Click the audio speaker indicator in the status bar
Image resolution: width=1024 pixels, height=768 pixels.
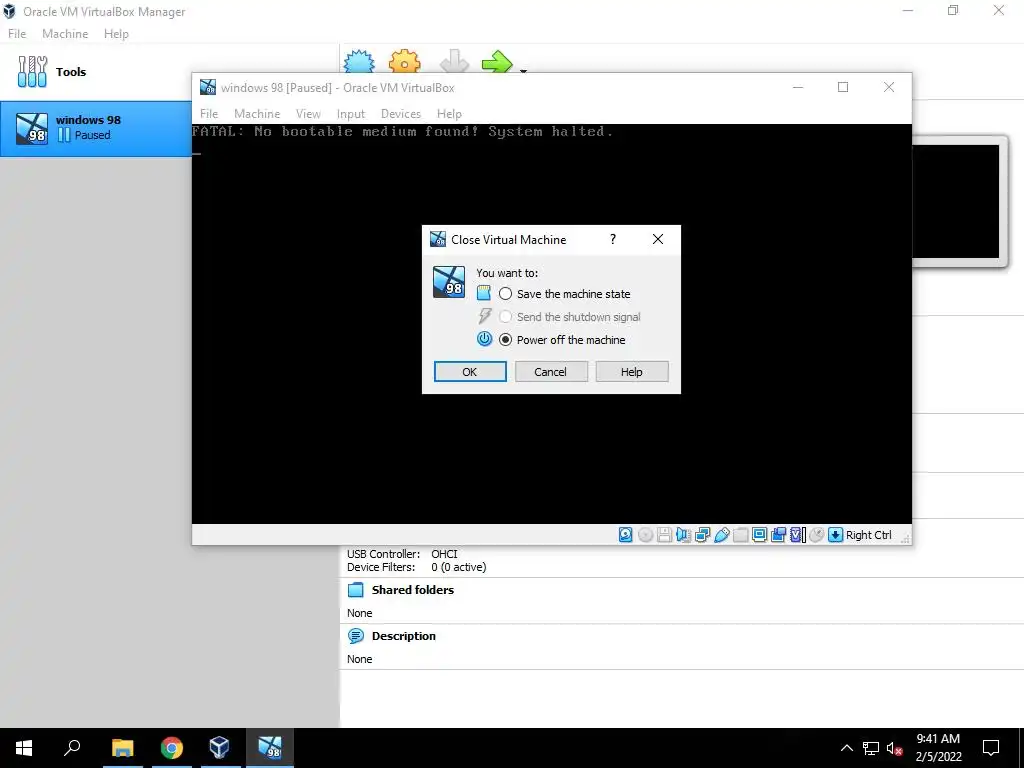(683, 535)
